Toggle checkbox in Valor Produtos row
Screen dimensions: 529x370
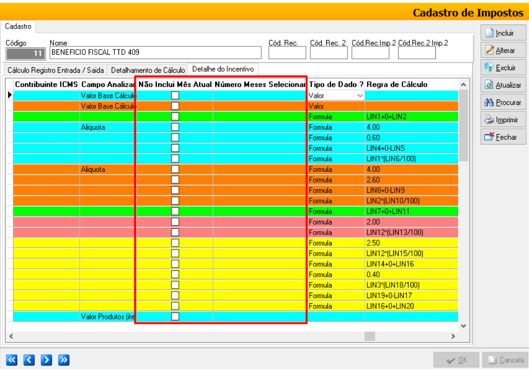tap(175, 316)
